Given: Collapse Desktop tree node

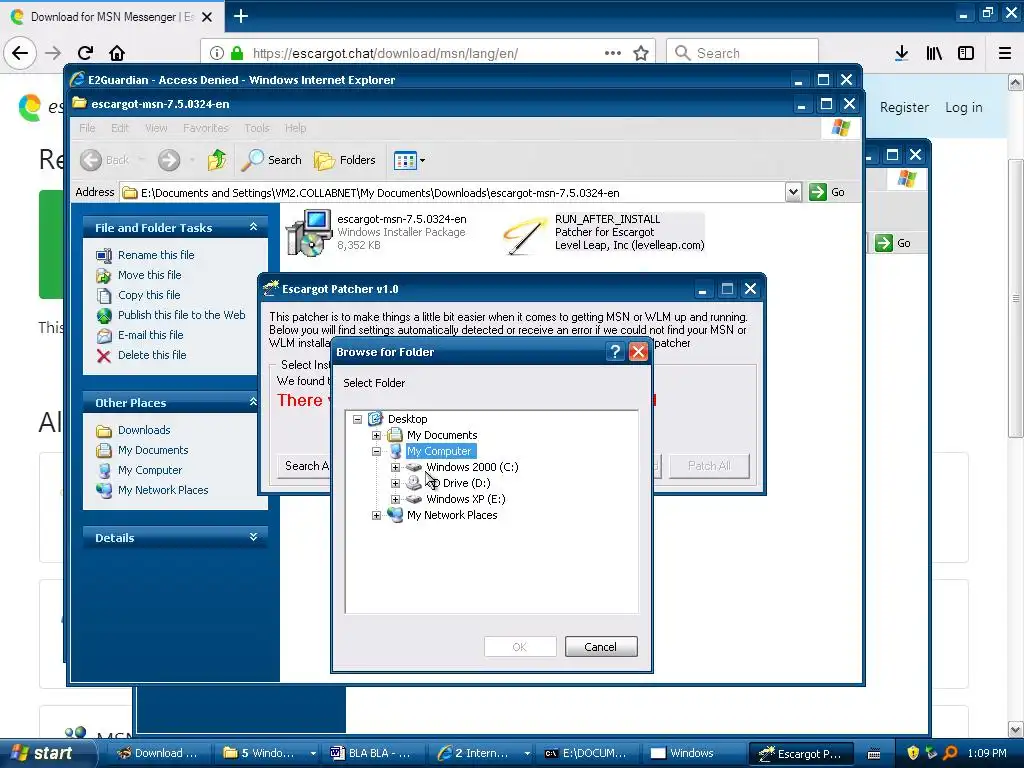Looking at the screenshot, I should coord(357,419).
